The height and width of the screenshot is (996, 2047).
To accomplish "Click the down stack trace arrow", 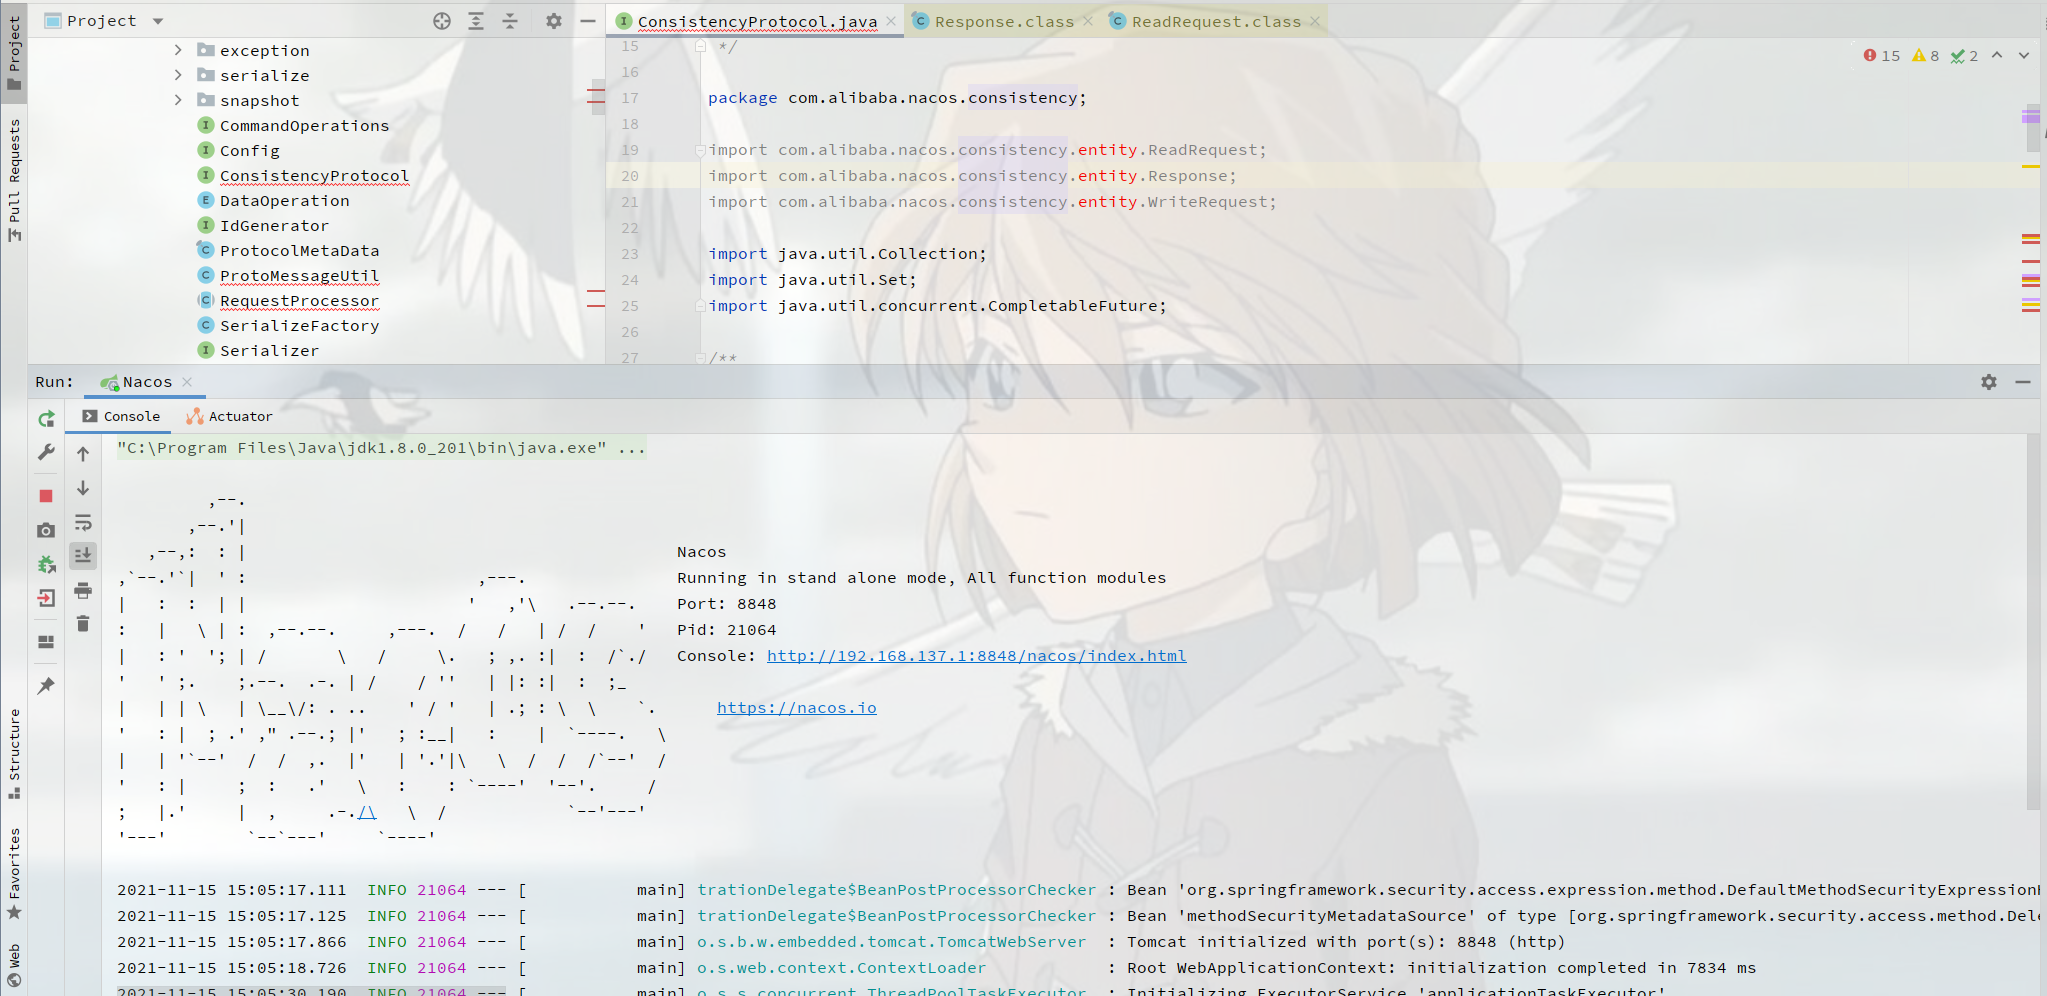I will pos(83,488).
